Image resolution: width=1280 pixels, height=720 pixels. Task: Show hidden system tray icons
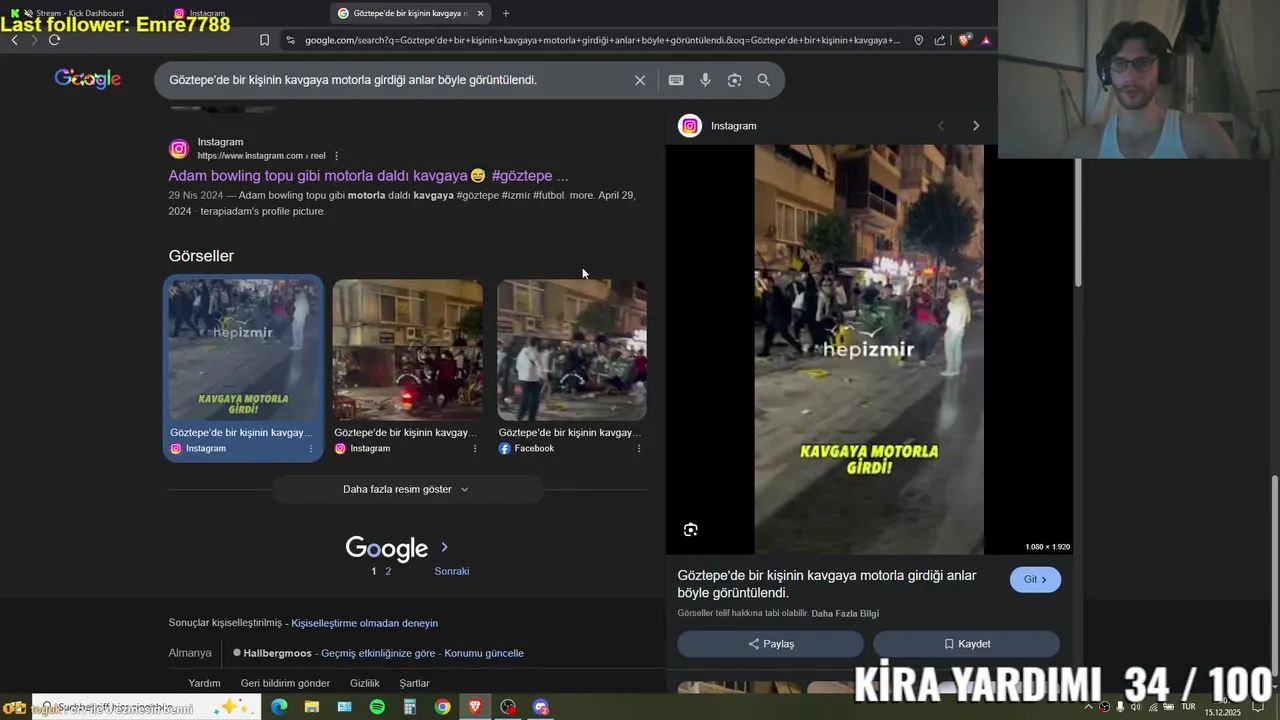tap(1088, 707)
